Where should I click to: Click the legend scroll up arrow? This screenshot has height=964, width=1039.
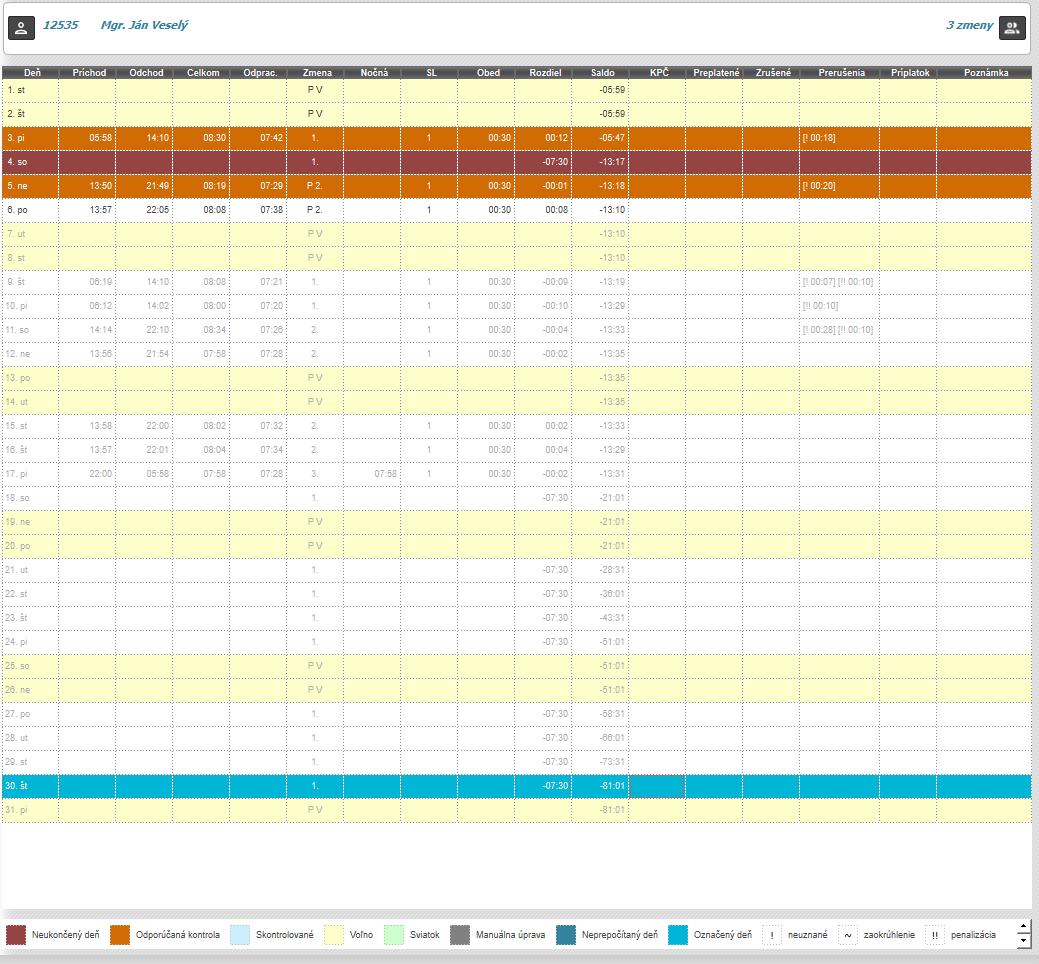pyautogui.click(x=1023, y=927)
